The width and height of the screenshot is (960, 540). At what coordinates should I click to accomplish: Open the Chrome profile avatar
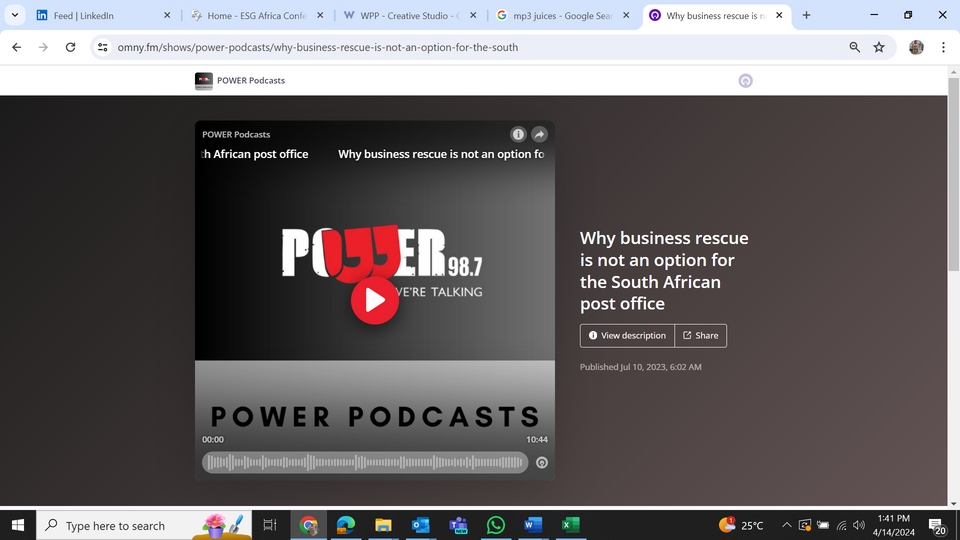point(917,47)
